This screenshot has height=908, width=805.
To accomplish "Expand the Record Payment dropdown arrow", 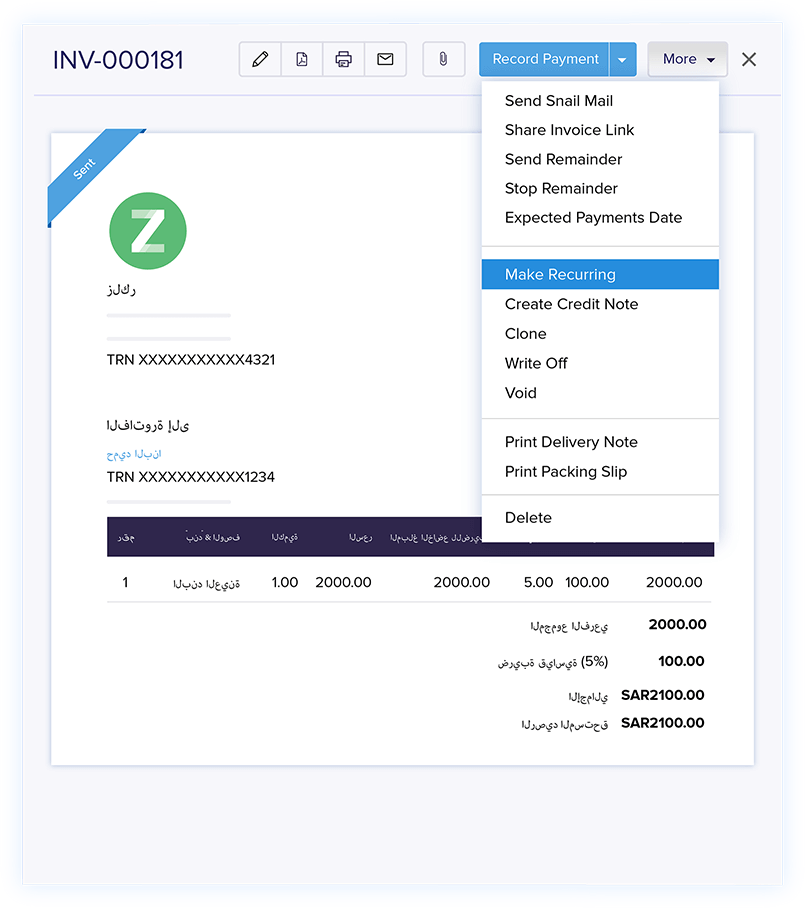I will point(623,59).
